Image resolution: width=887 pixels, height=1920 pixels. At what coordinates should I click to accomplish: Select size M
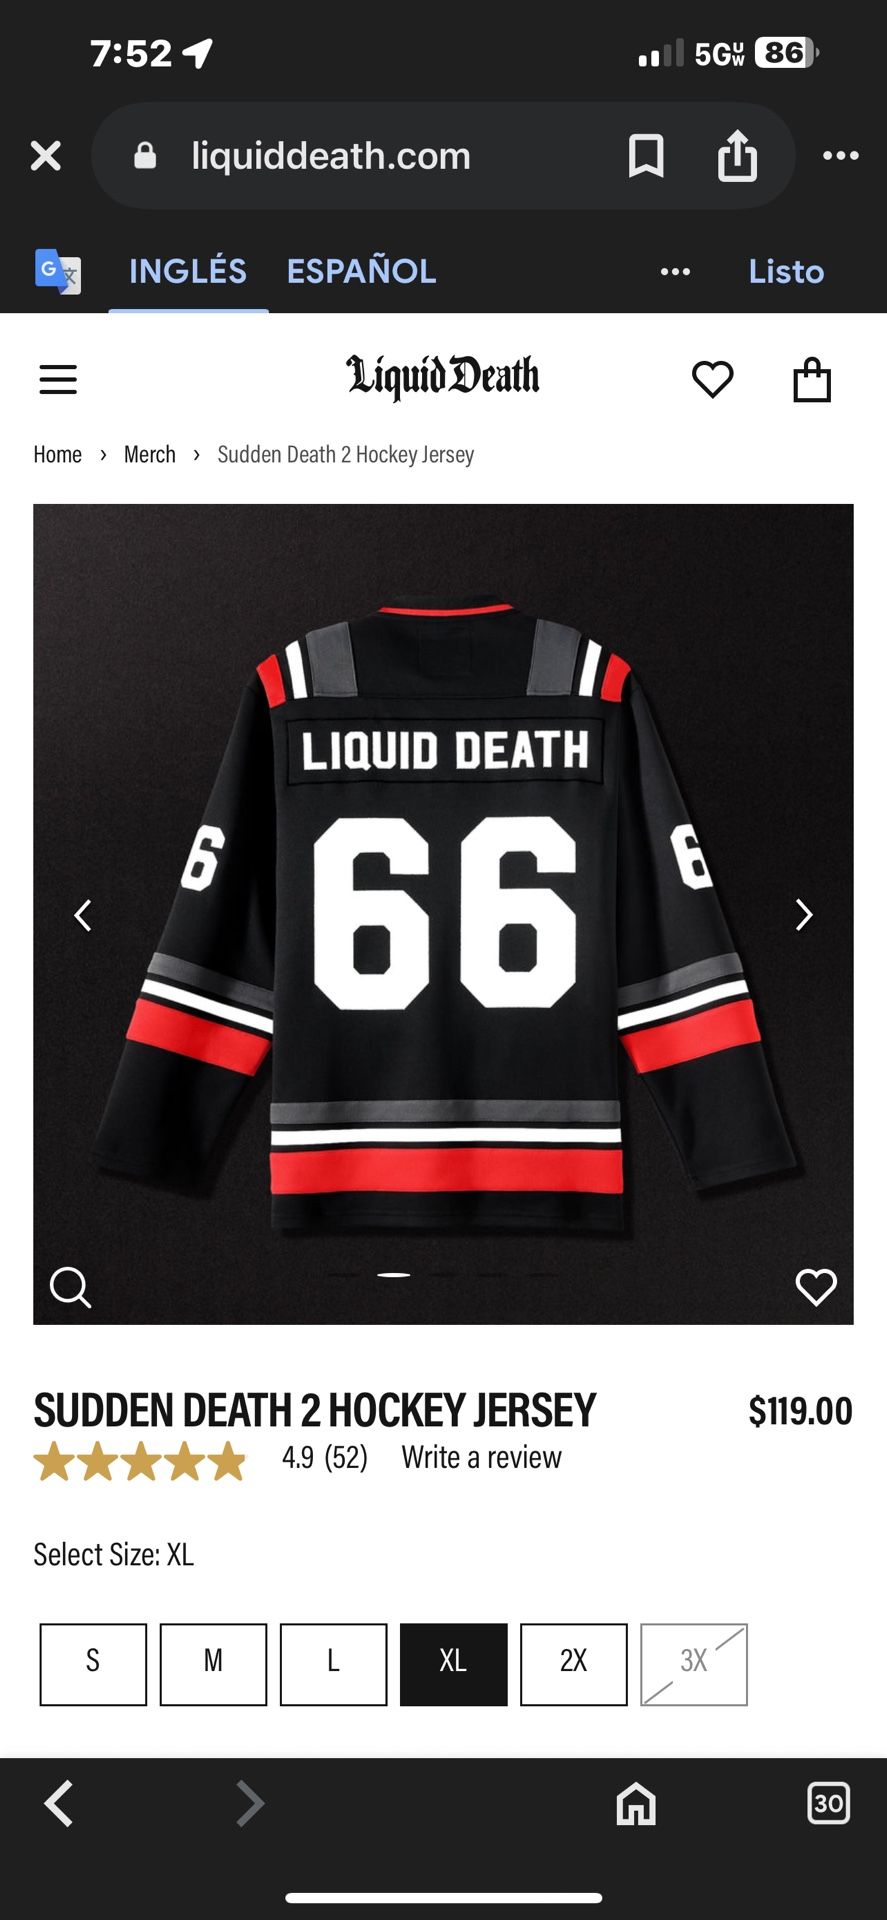213,1664
